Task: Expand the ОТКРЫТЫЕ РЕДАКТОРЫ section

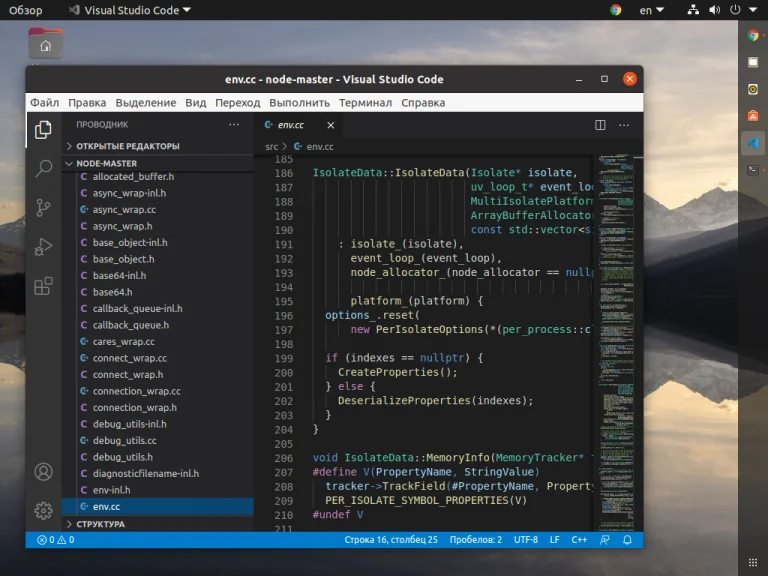Action: coord(127,146)
